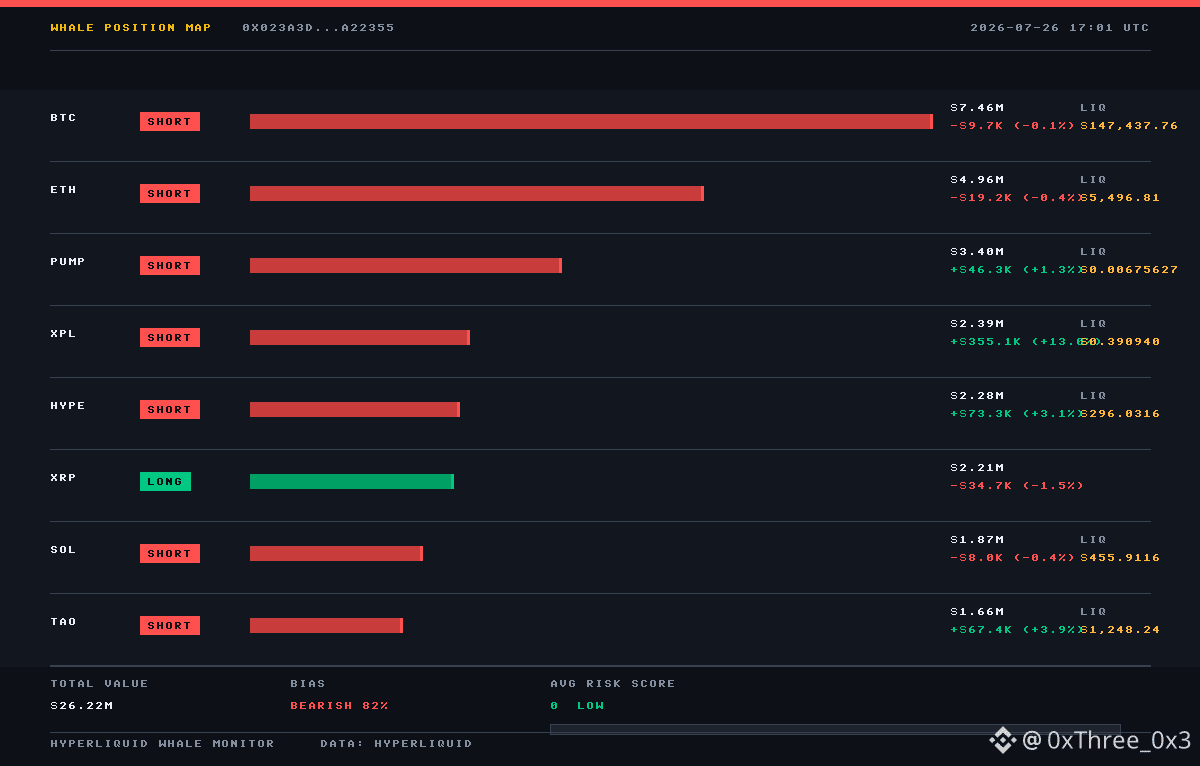Click the SHORT badge in the XPL row

(x=170, y=338)
